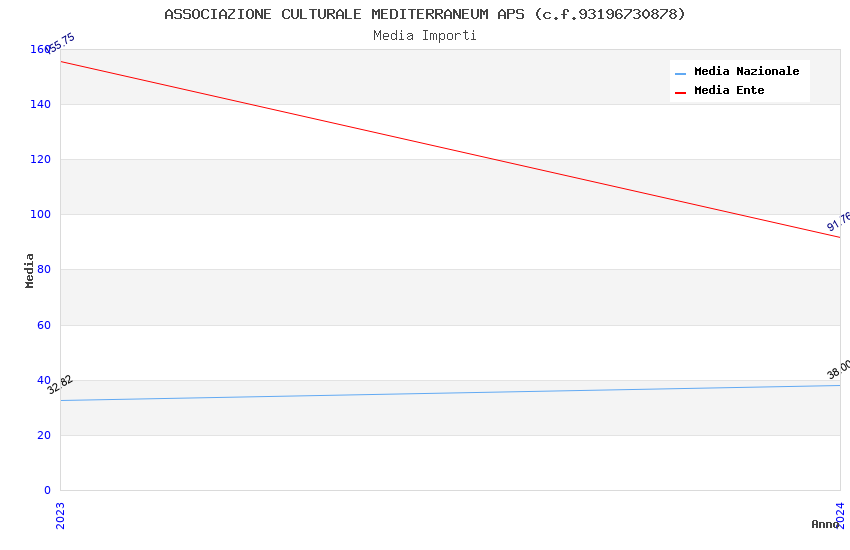Click the 32.82 data point label
Viewport: 850px width, 550px height.
tap(60, 384)
